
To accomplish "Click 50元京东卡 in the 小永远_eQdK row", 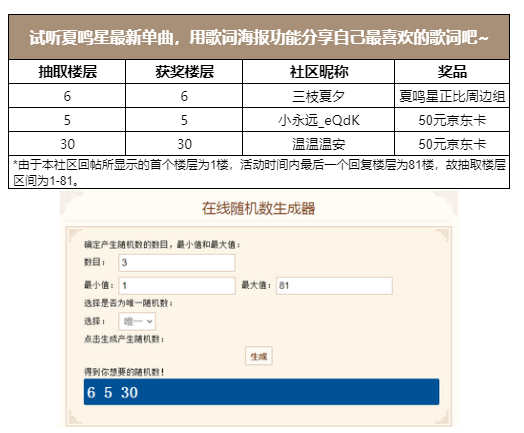I will click(x=452, y=120).
